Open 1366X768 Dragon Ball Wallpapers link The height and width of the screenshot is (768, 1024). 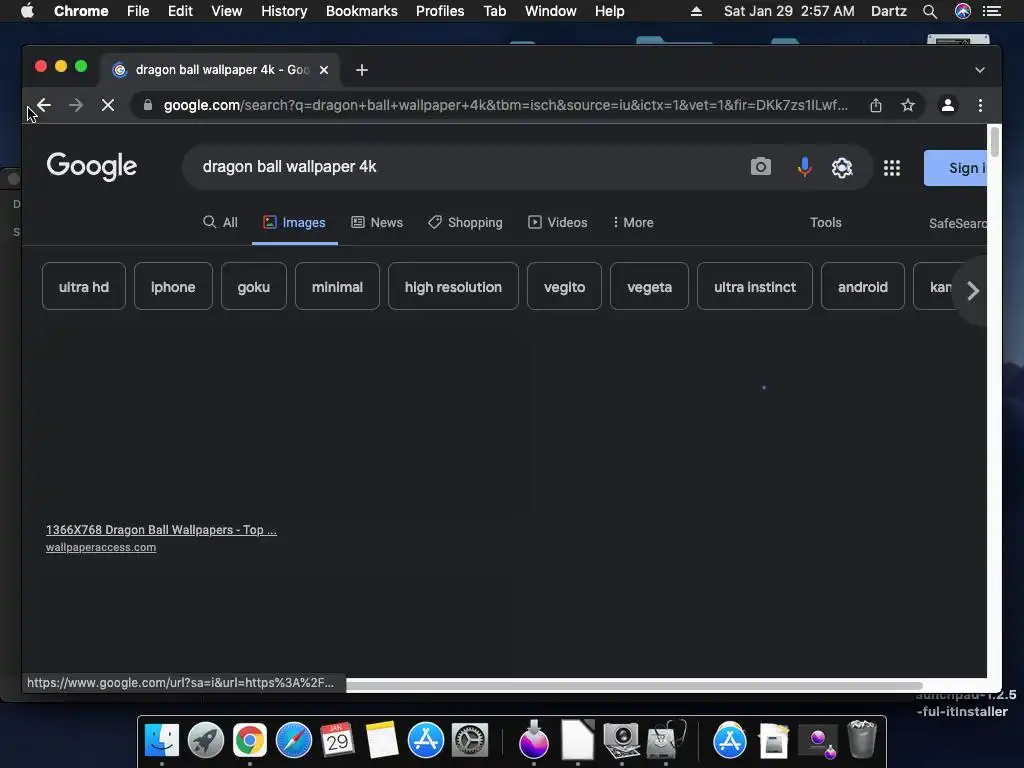(161, 530)
